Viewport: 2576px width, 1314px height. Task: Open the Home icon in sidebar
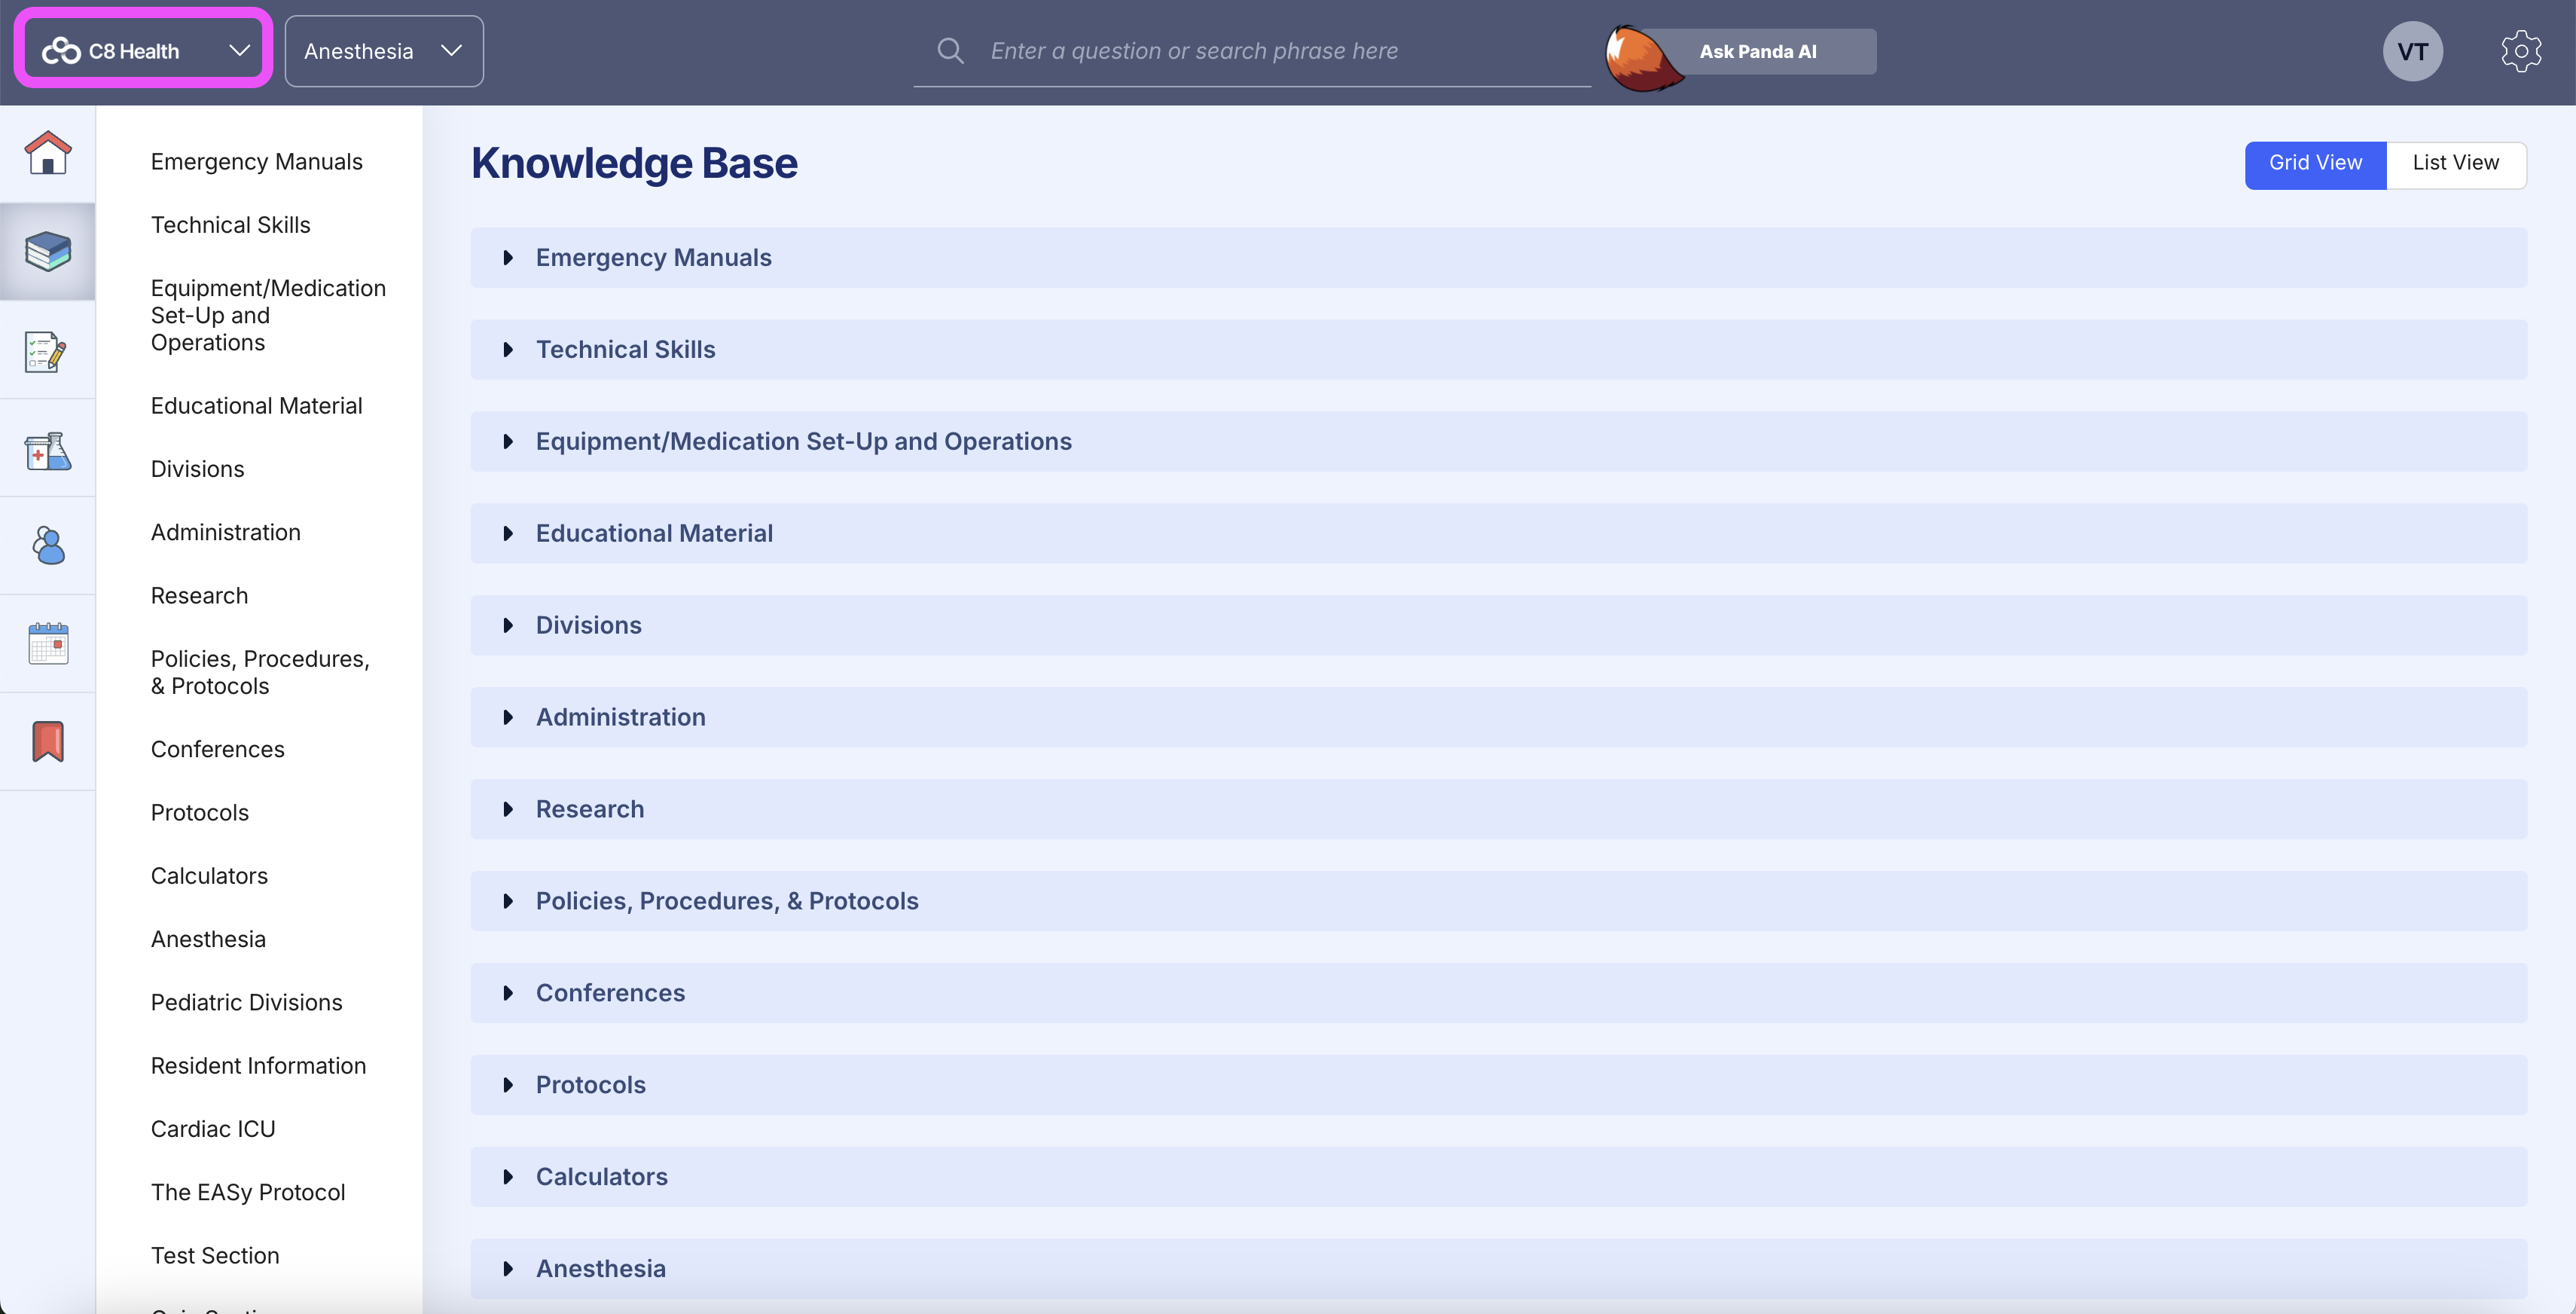[48, 153]
